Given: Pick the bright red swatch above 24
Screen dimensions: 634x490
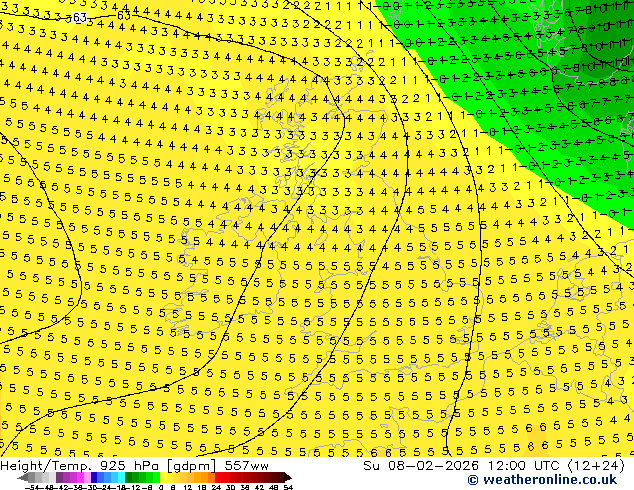Looking at the screenshot, I should pyautogui.click(x=218, y=477).
